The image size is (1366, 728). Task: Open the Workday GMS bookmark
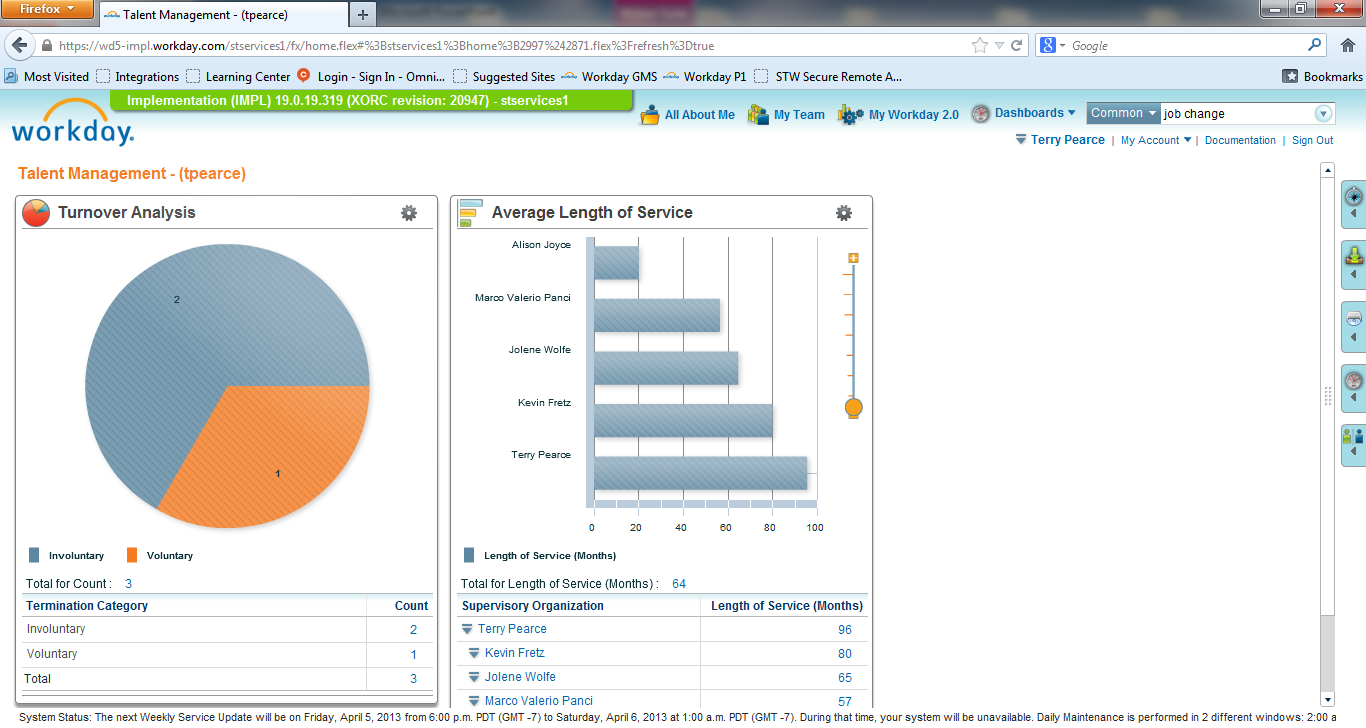pos(609,76)
